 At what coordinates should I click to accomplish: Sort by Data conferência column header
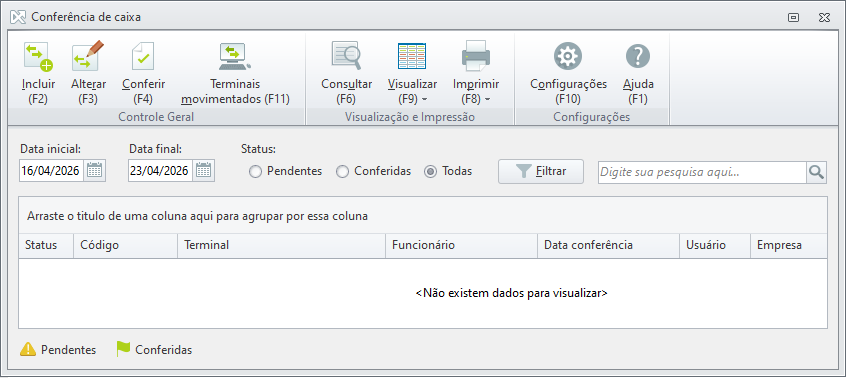click(x=608, y=245)
